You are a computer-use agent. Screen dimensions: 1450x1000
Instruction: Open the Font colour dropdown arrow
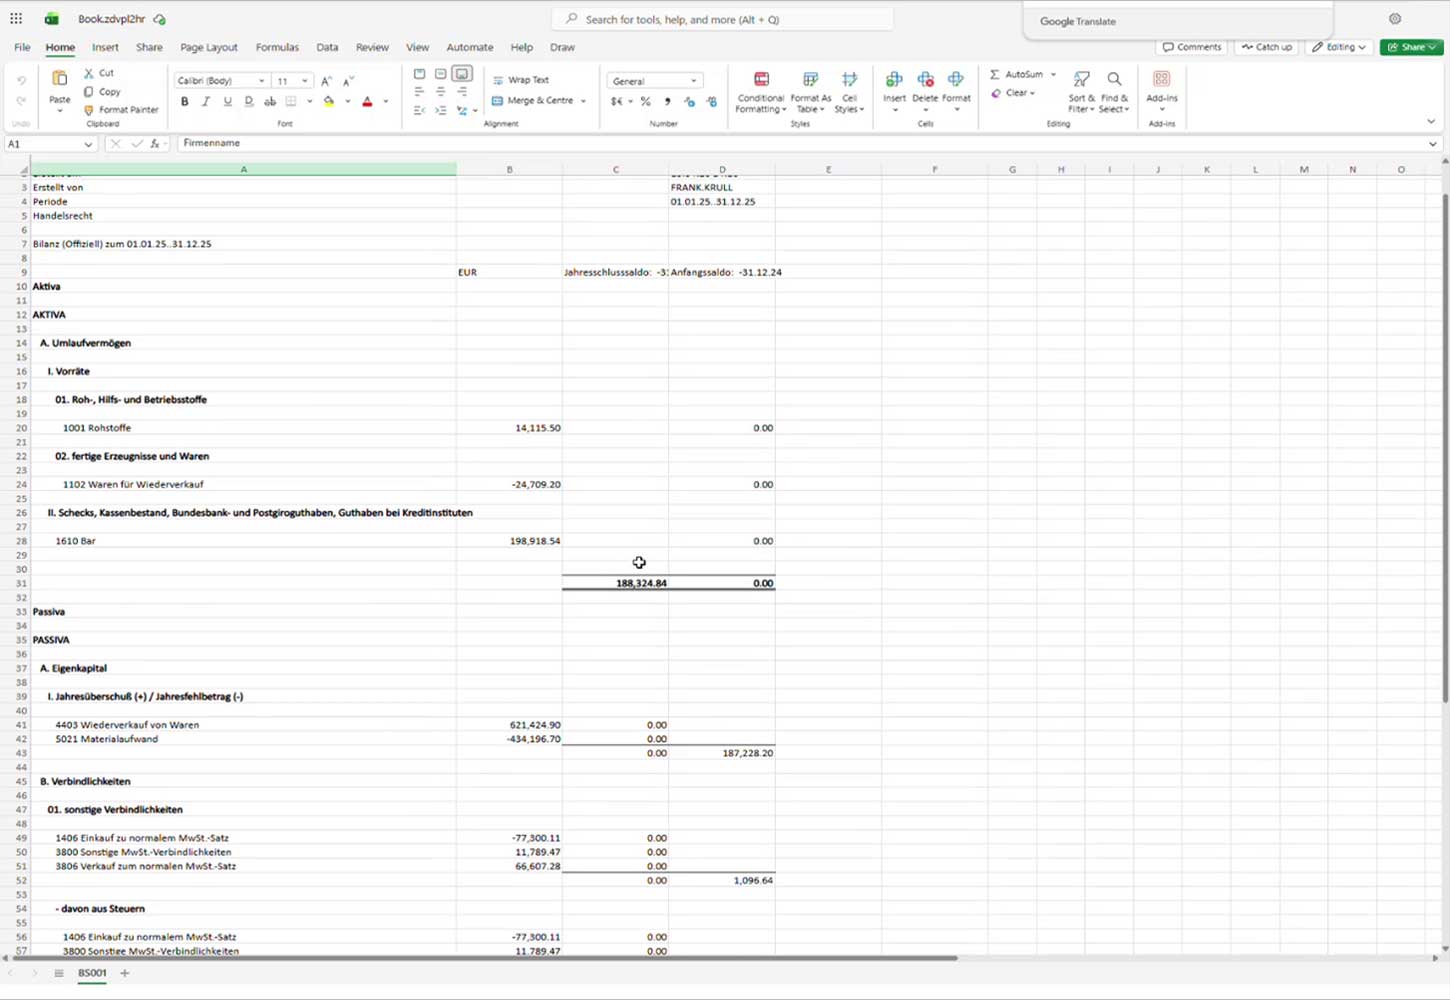pyautogui.click(x=385, y=101)
